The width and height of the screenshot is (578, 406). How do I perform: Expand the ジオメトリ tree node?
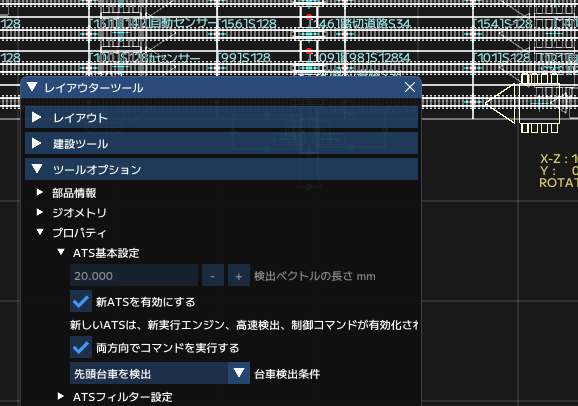pyautogui.click(x=39, y=212)
